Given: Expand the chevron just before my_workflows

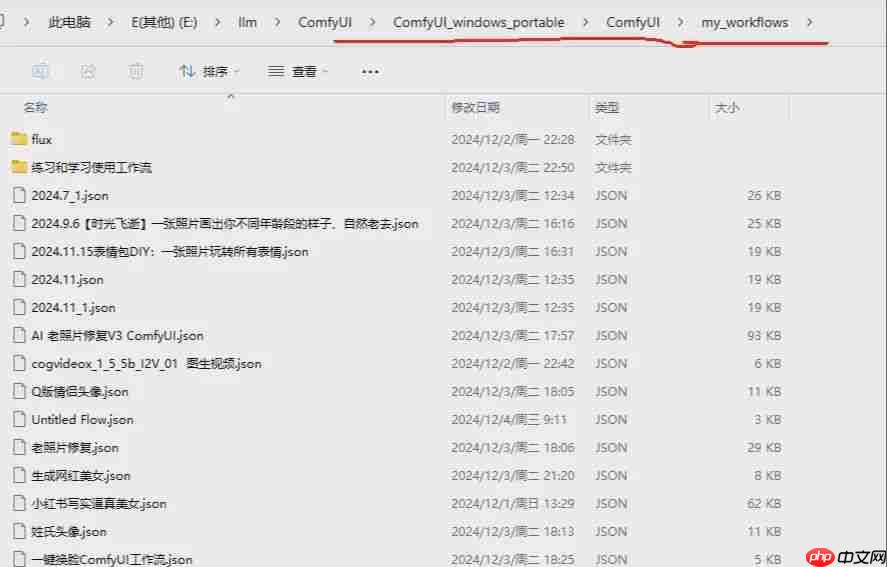Looking at the screenshot, I should tap(680, 23).
